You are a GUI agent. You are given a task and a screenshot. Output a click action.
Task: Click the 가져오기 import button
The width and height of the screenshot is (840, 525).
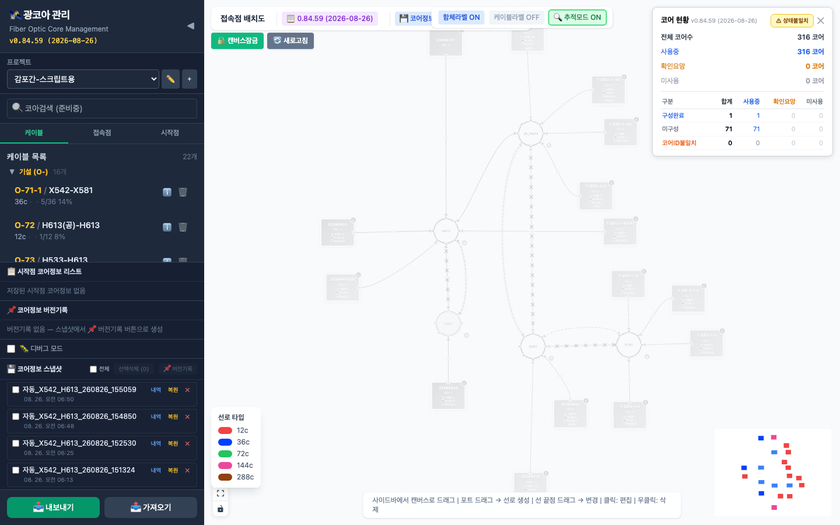click(x=151, y=507)
